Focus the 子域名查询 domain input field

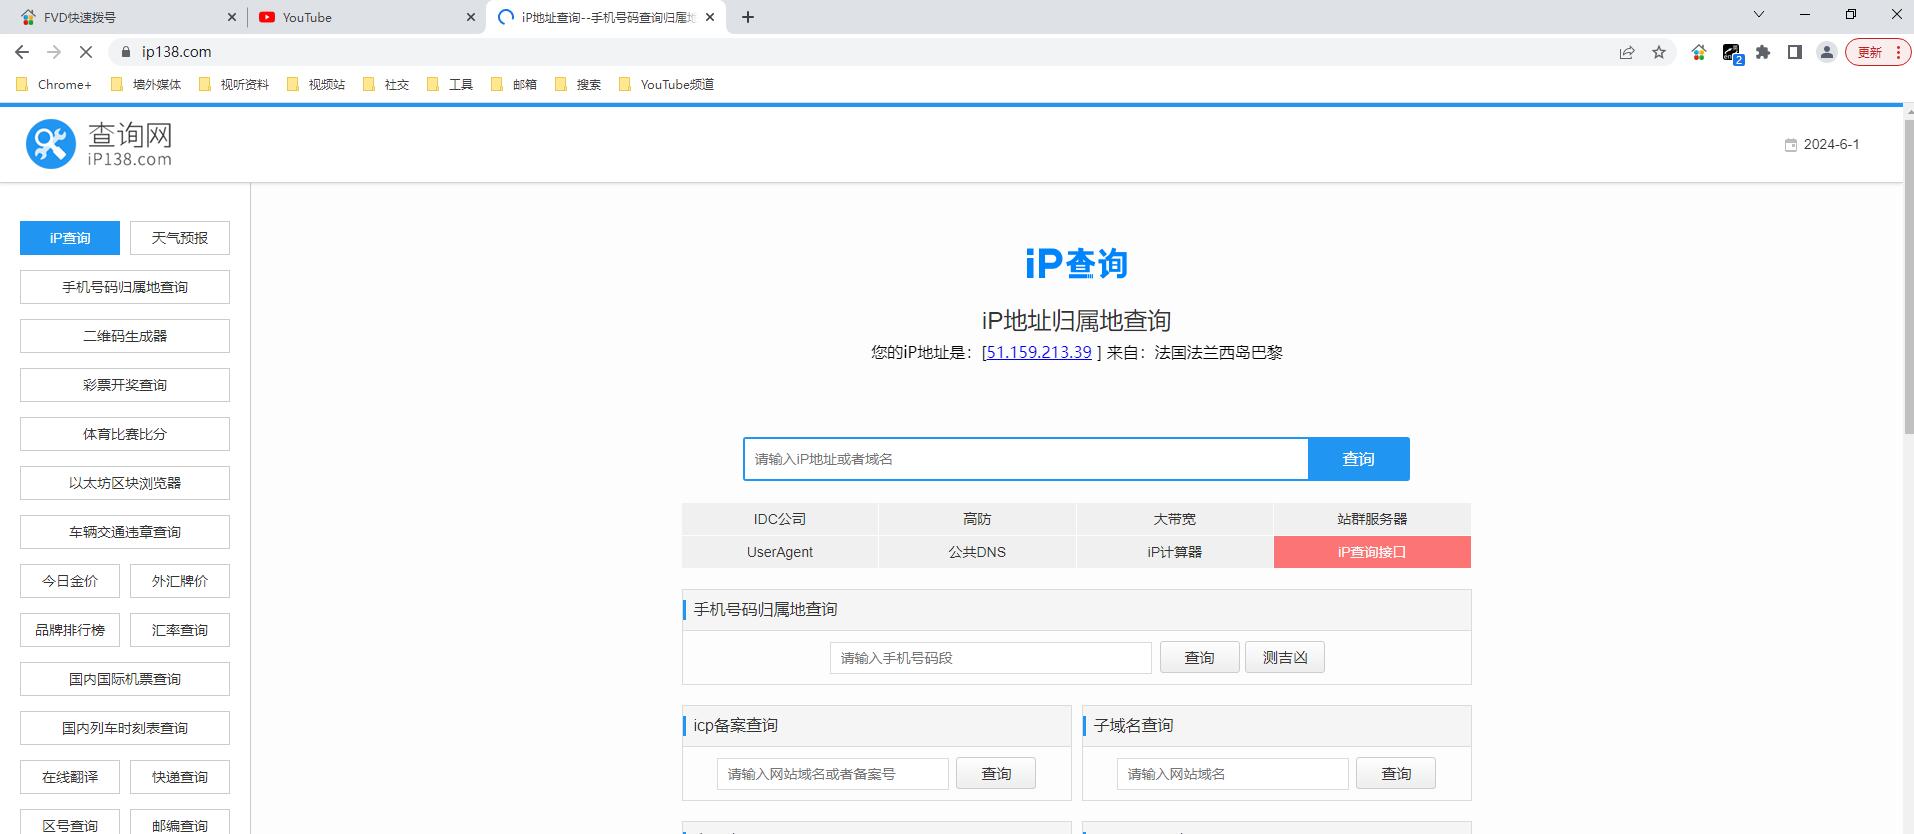click(1233, 774)
